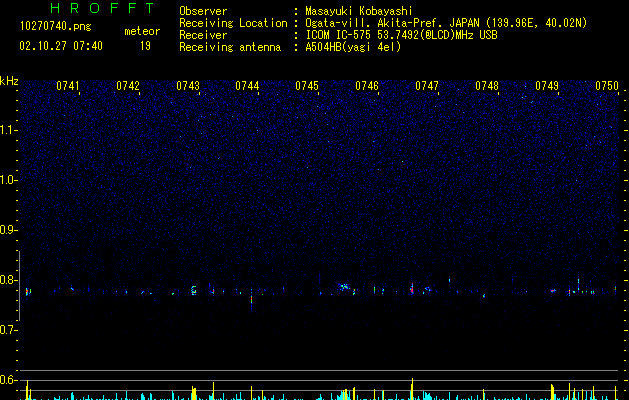629x400 pixels.
Task: Click the 0.6 kHz axis label
Action: pos(9,380)
